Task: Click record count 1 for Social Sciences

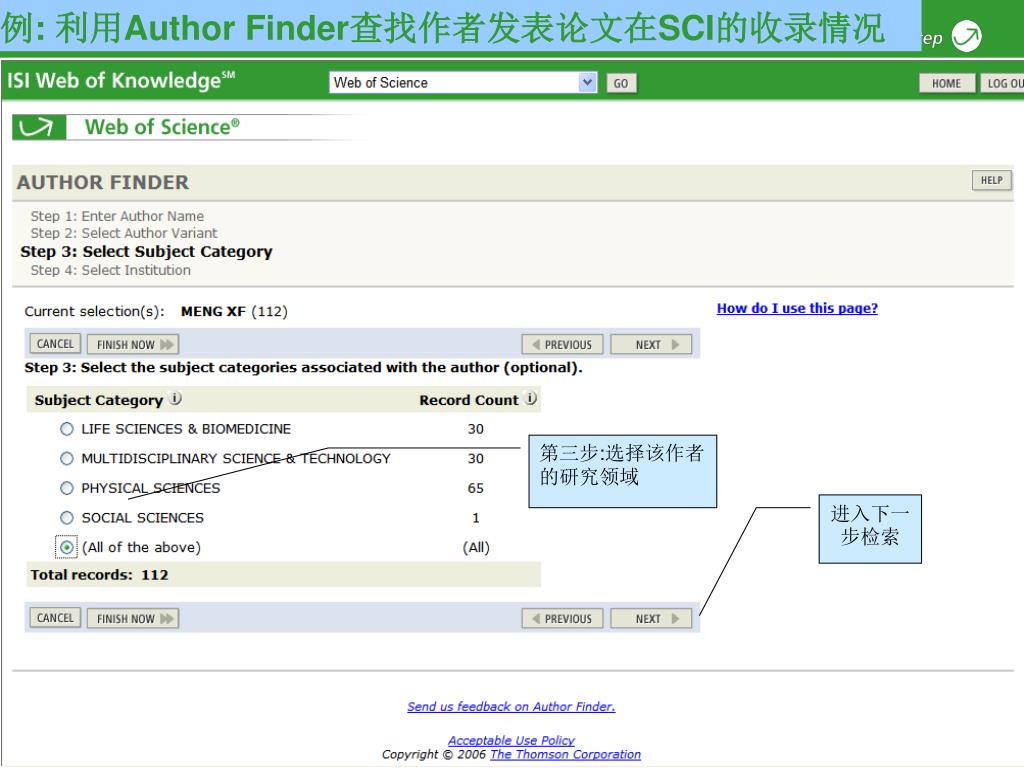Action: pos(475,518)
